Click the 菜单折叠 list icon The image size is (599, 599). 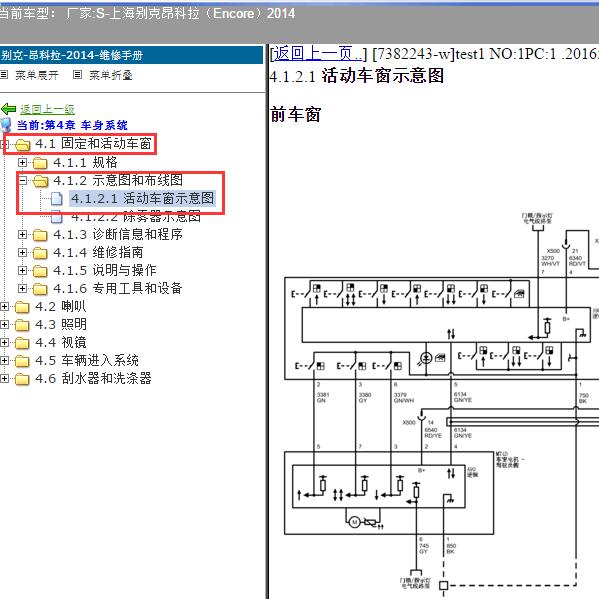(x=77, y=75)
